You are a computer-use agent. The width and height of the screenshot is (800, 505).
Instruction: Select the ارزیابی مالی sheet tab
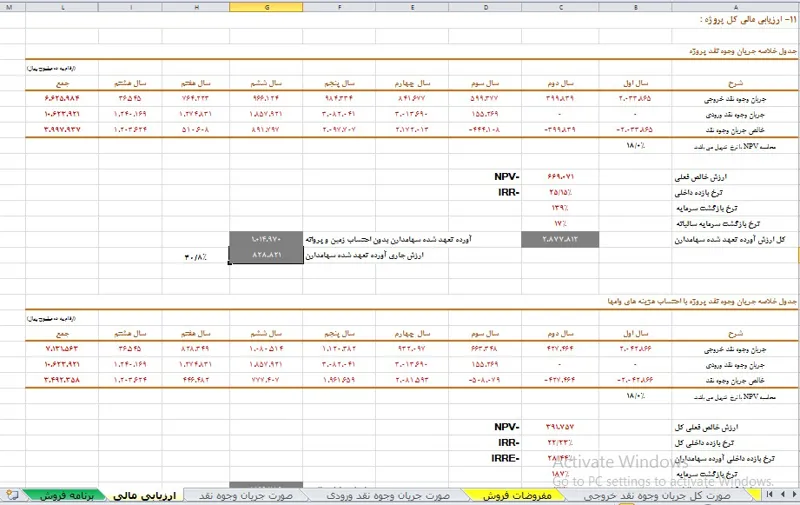(146, 495)
